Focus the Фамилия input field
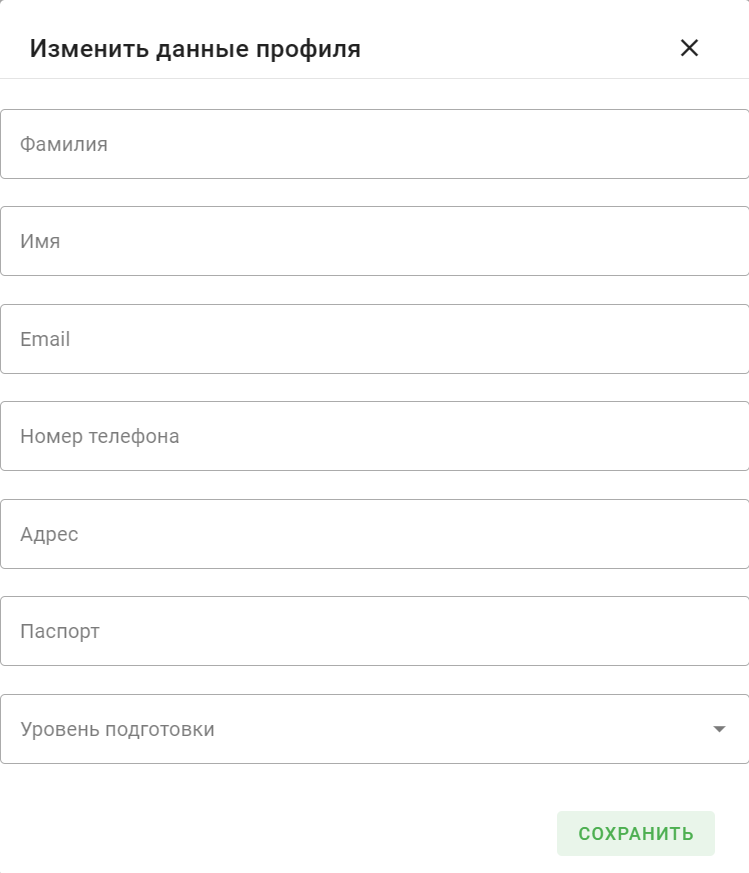 pos(375,144)
